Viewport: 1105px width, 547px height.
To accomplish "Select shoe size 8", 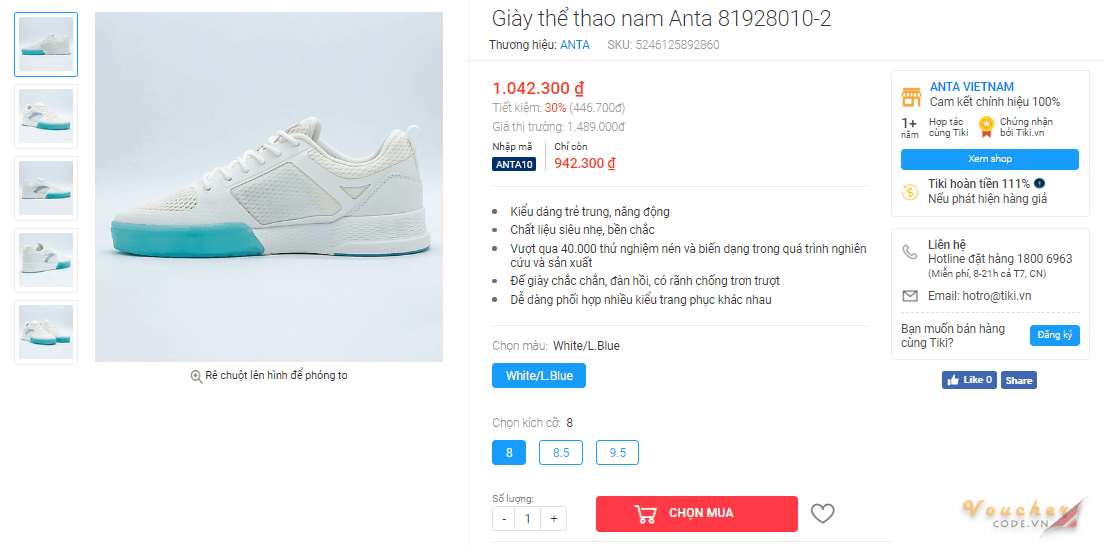I will (x=509, y=453).
